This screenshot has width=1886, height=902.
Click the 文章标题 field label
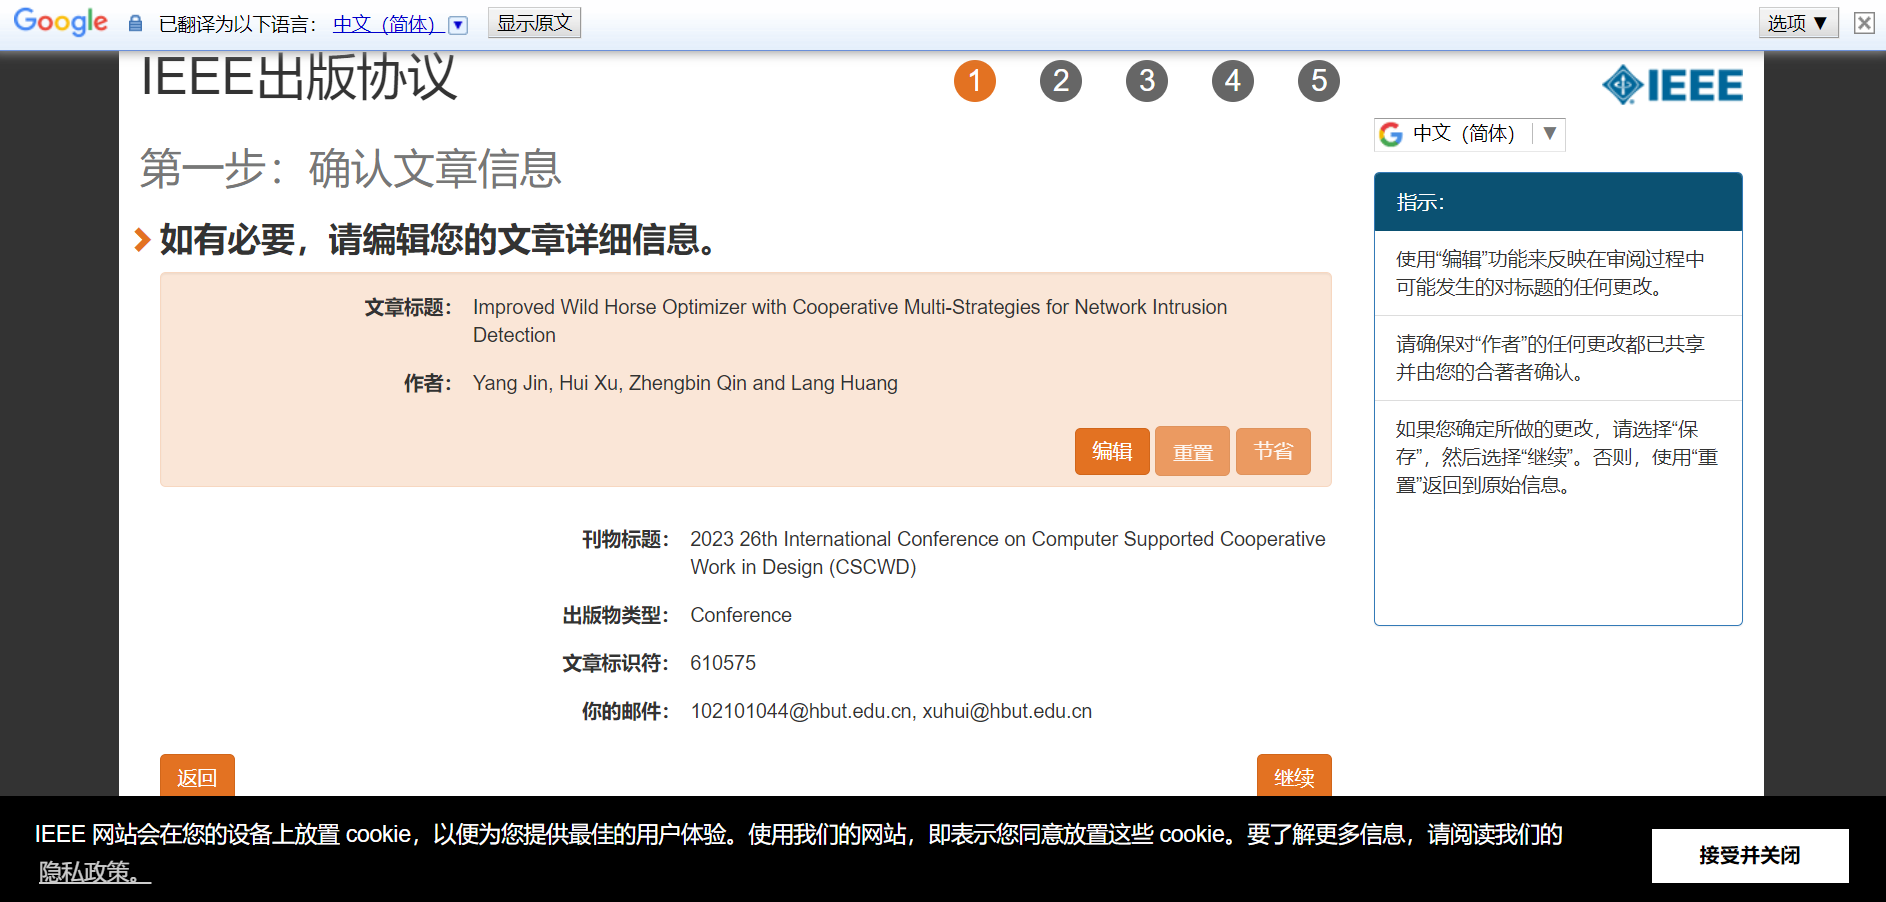coord(408,307)
